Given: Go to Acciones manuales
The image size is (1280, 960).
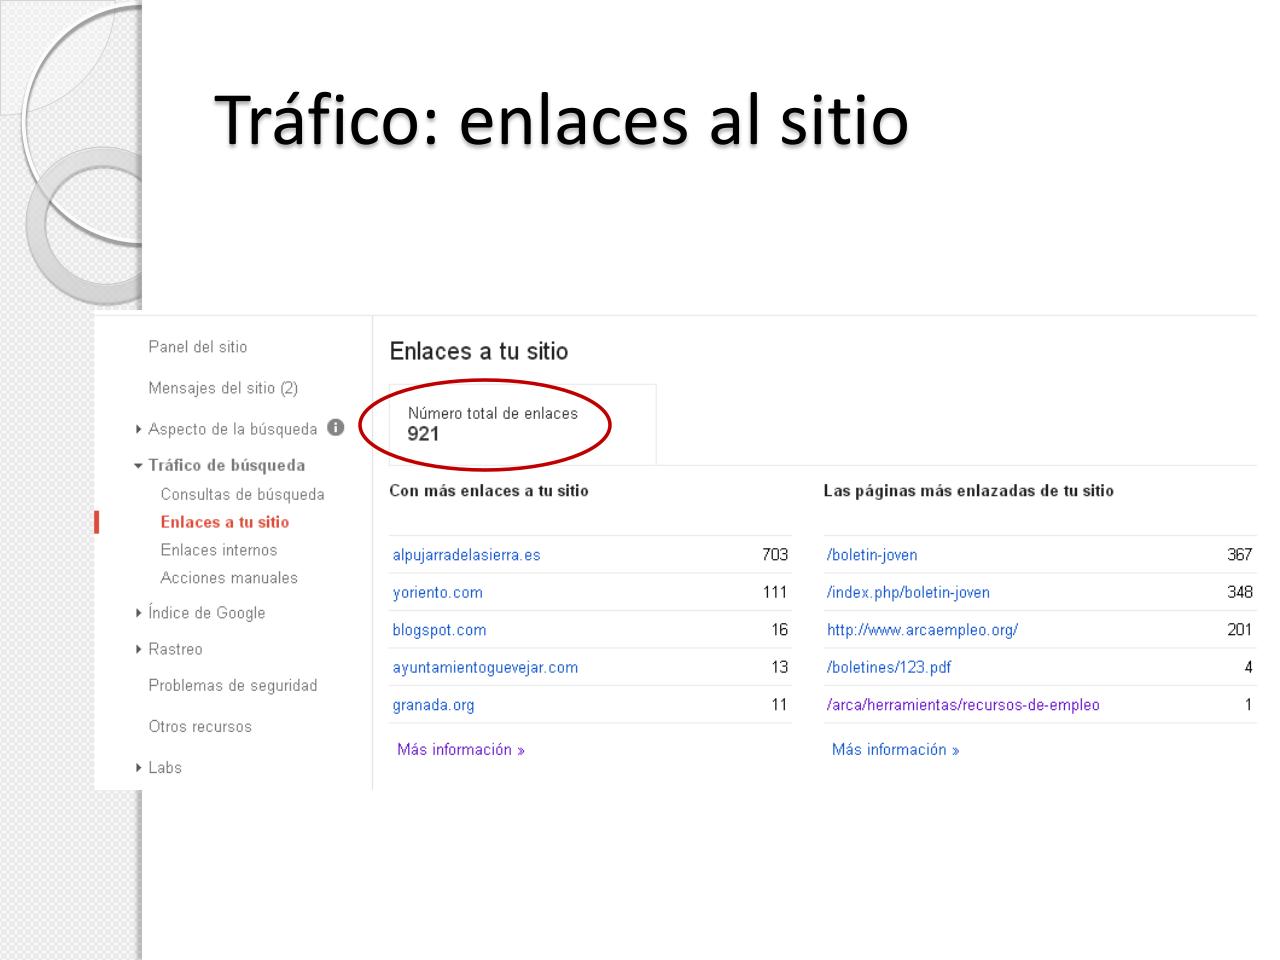Looking at the screenshot, I should coord(229,578).
